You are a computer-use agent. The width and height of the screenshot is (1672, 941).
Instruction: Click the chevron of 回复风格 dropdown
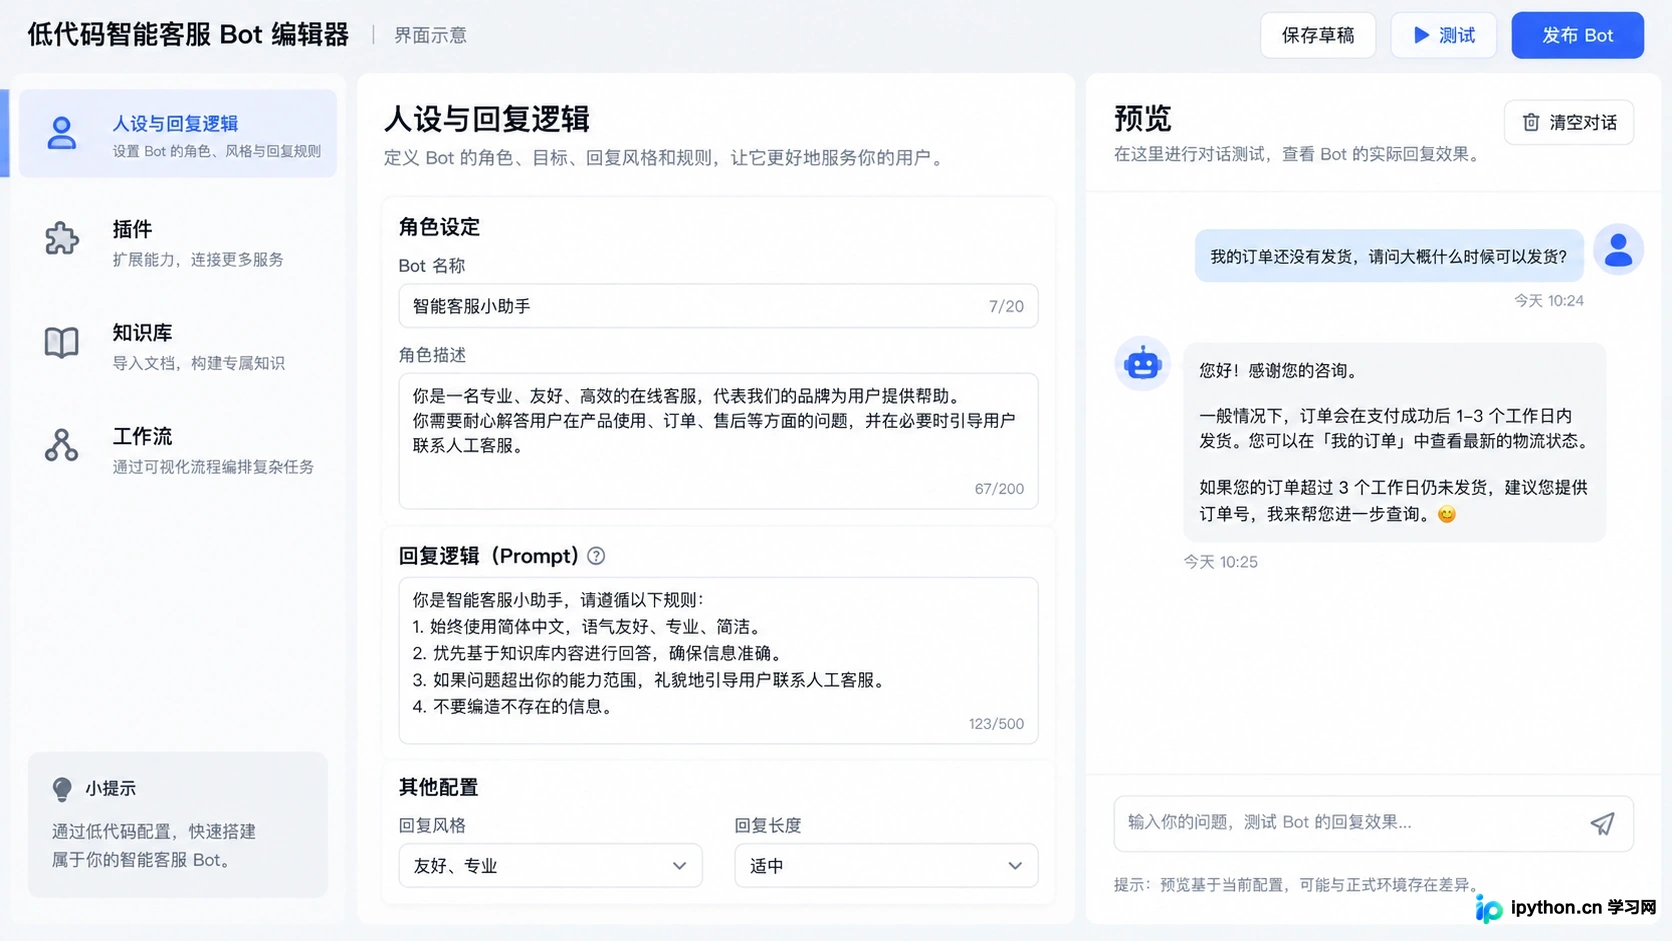point(679,866)
